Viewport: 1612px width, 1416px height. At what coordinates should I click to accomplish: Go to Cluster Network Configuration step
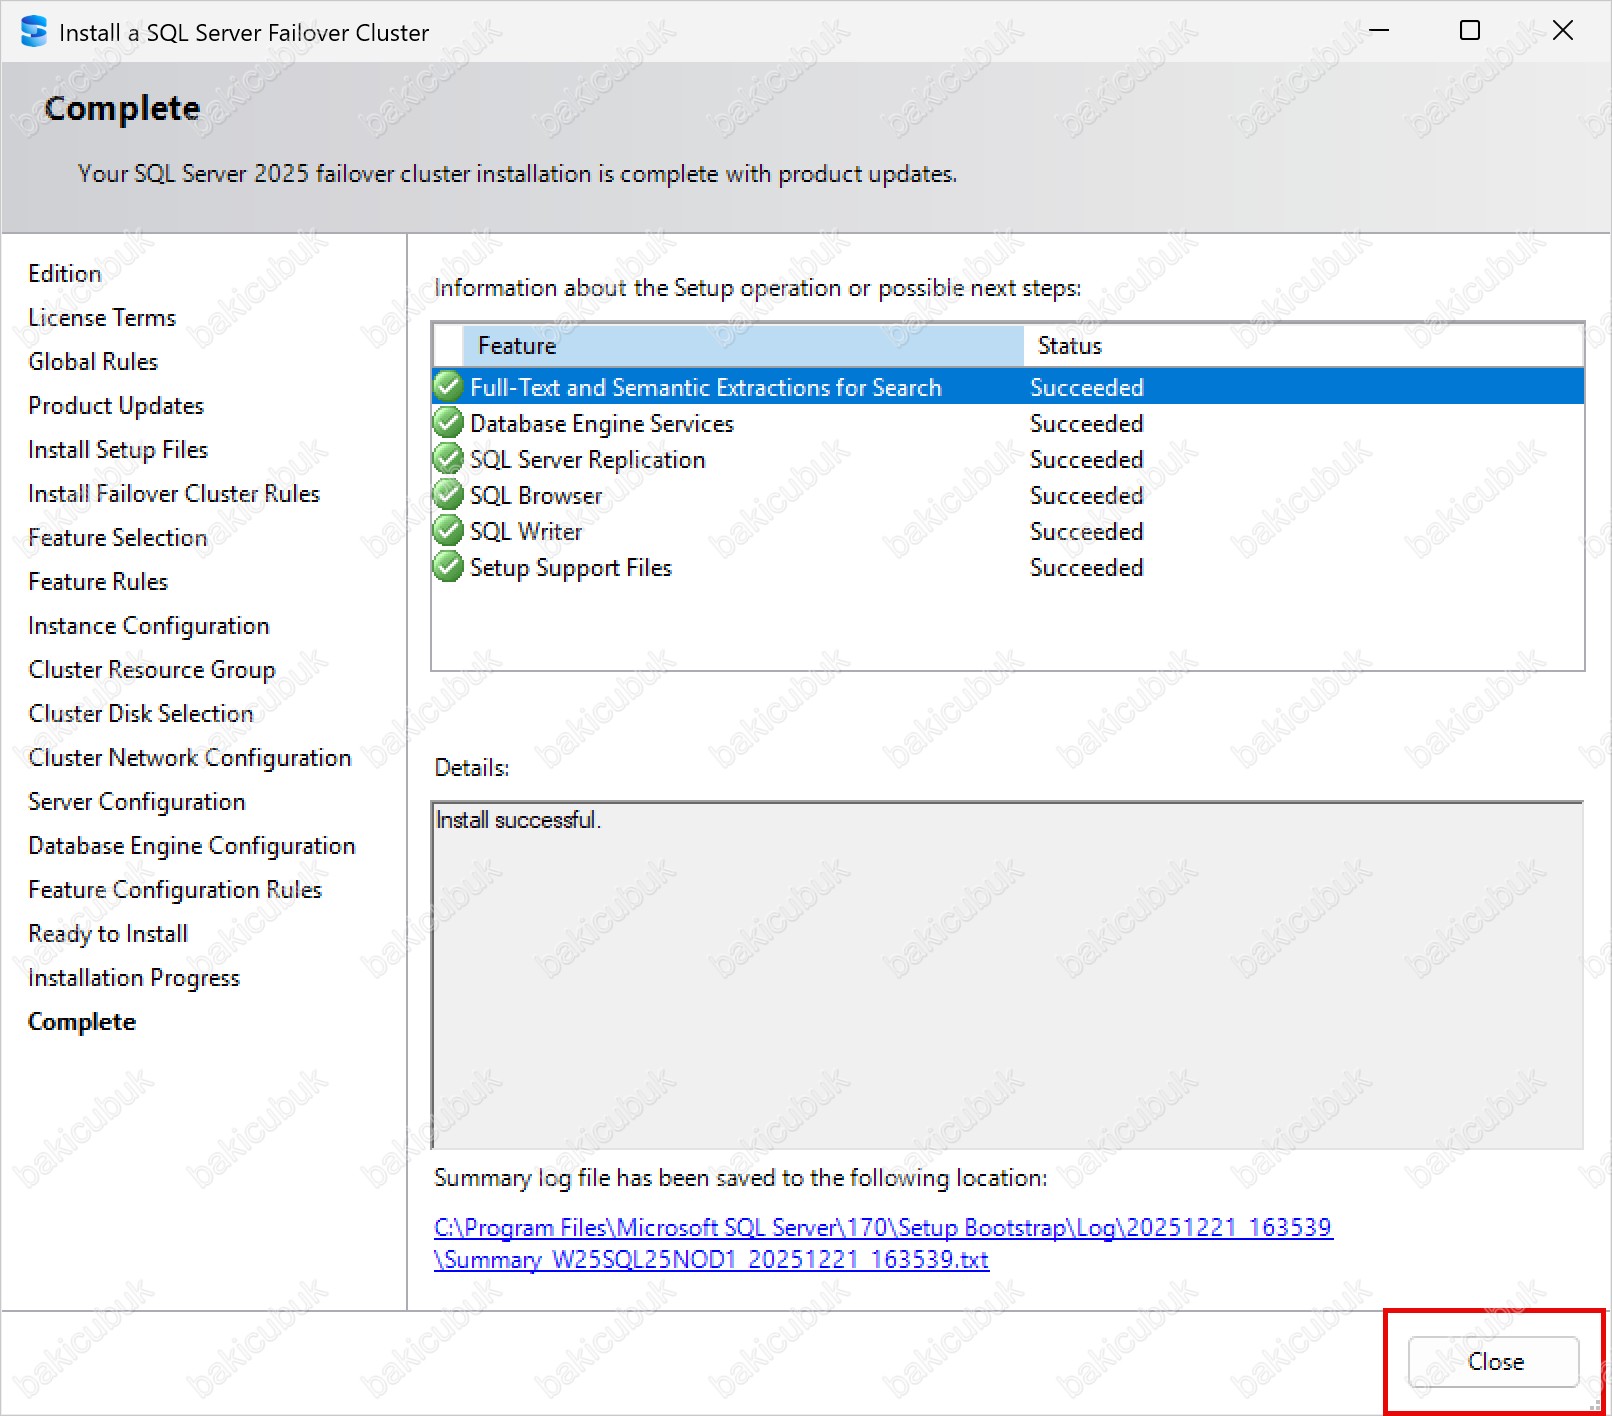(190, 758)
